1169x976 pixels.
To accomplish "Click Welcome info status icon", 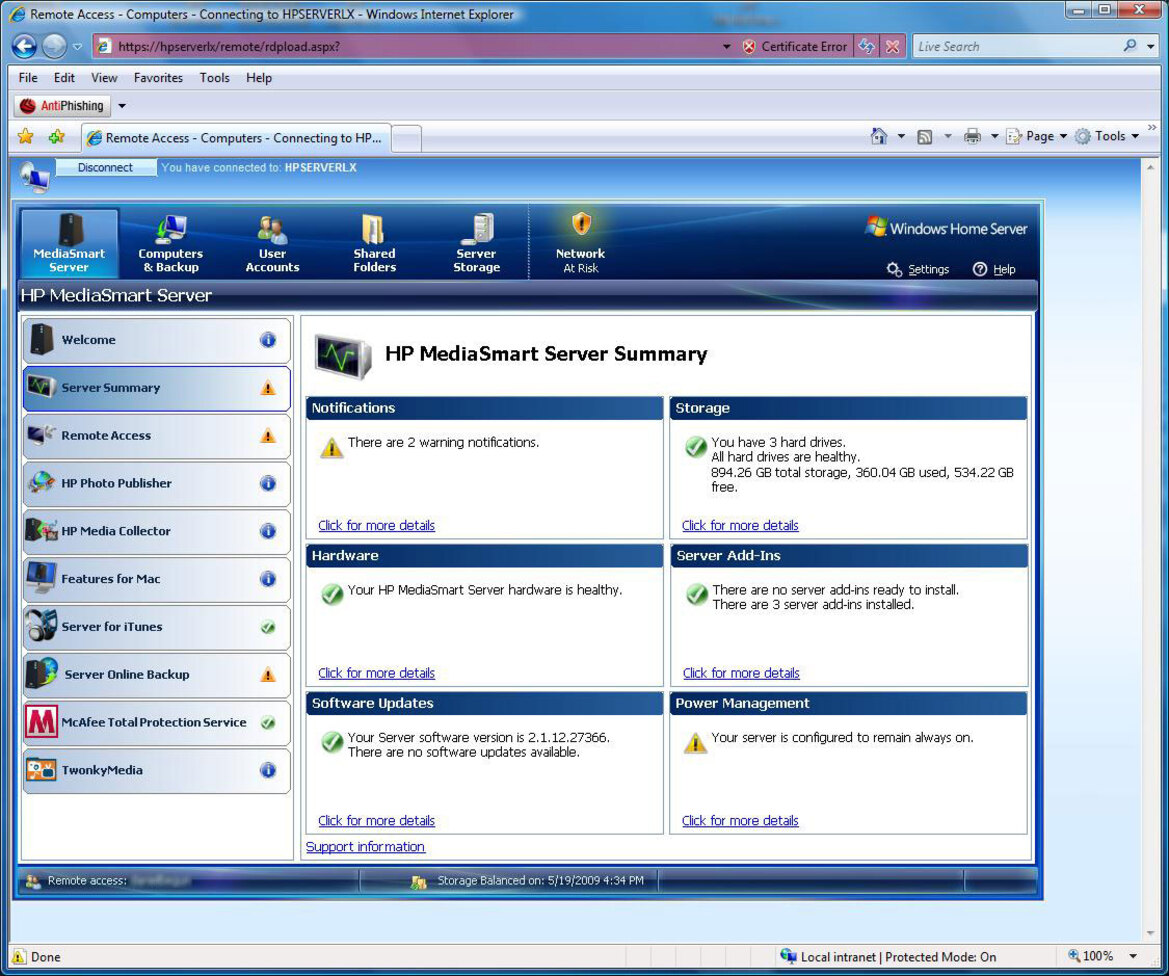I will pos(268,340).
